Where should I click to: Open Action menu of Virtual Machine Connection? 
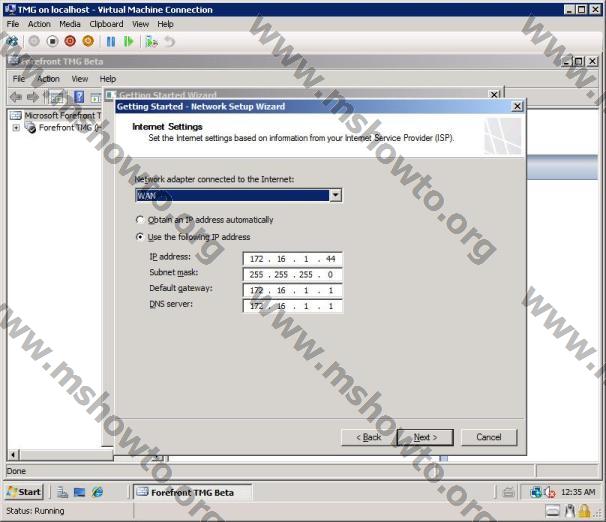pos(39,24)
